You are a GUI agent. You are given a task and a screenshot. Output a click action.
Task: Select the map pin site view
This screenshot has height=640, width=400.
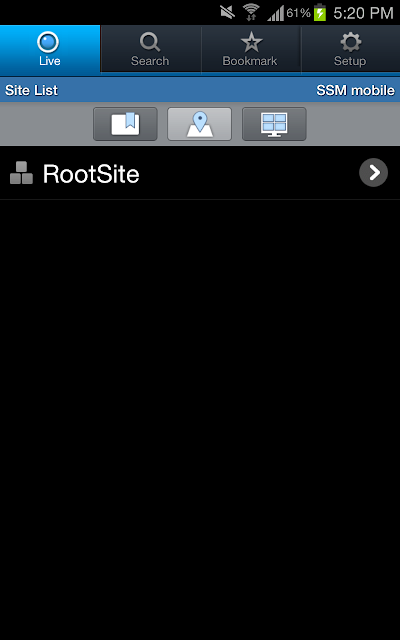coord(200,124)
